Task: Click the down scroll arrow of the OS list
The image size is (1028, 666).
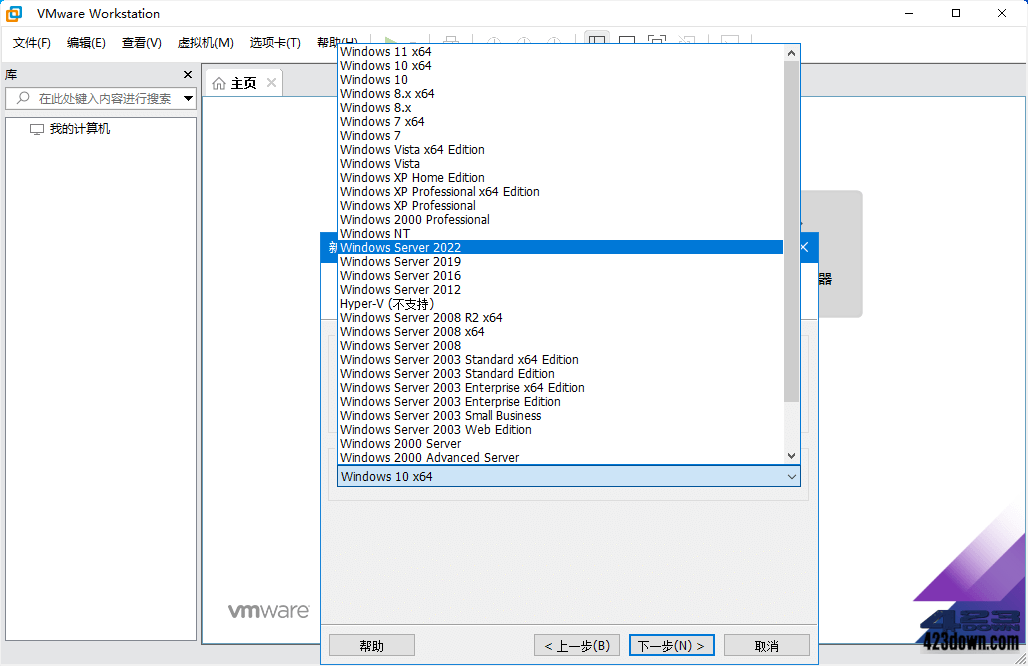Action: [x=791, y=455]
